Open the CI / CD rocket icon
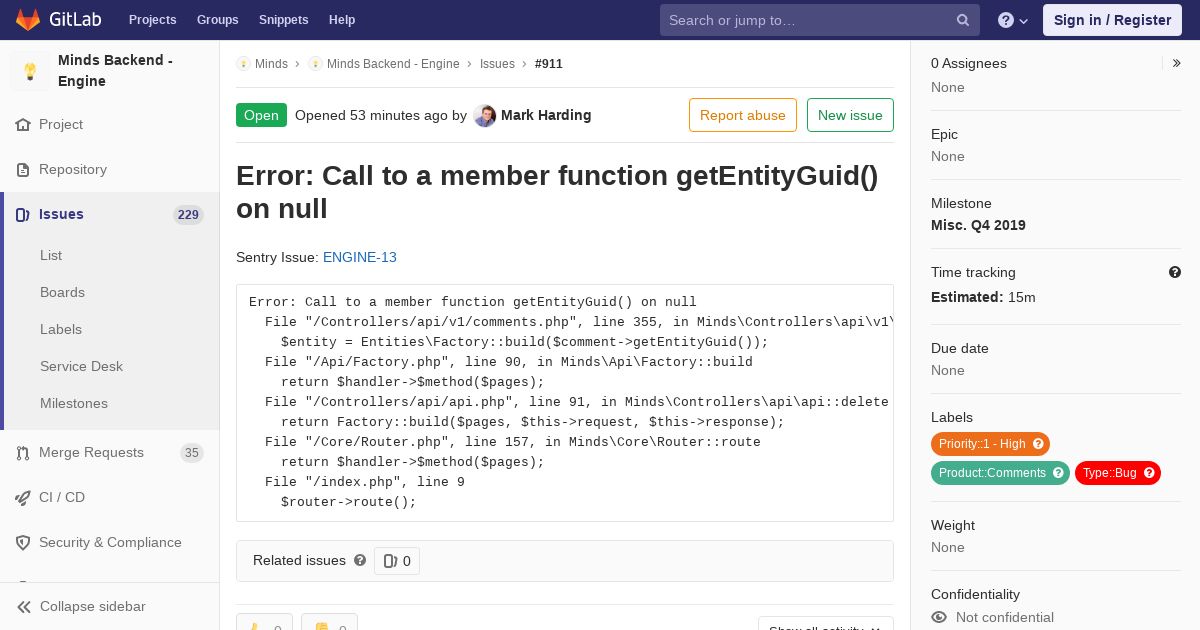 click(23, 497)
